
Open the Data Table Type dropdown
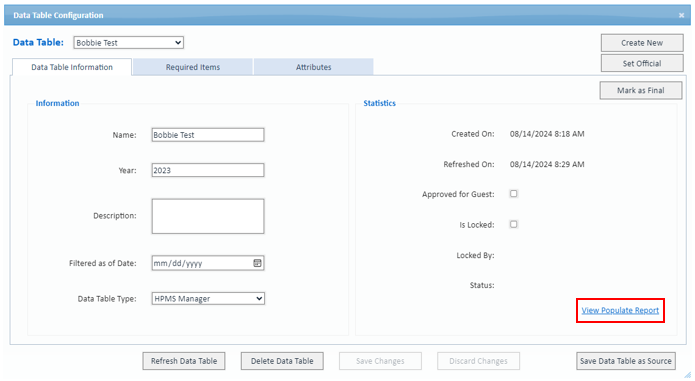[208, 299]
